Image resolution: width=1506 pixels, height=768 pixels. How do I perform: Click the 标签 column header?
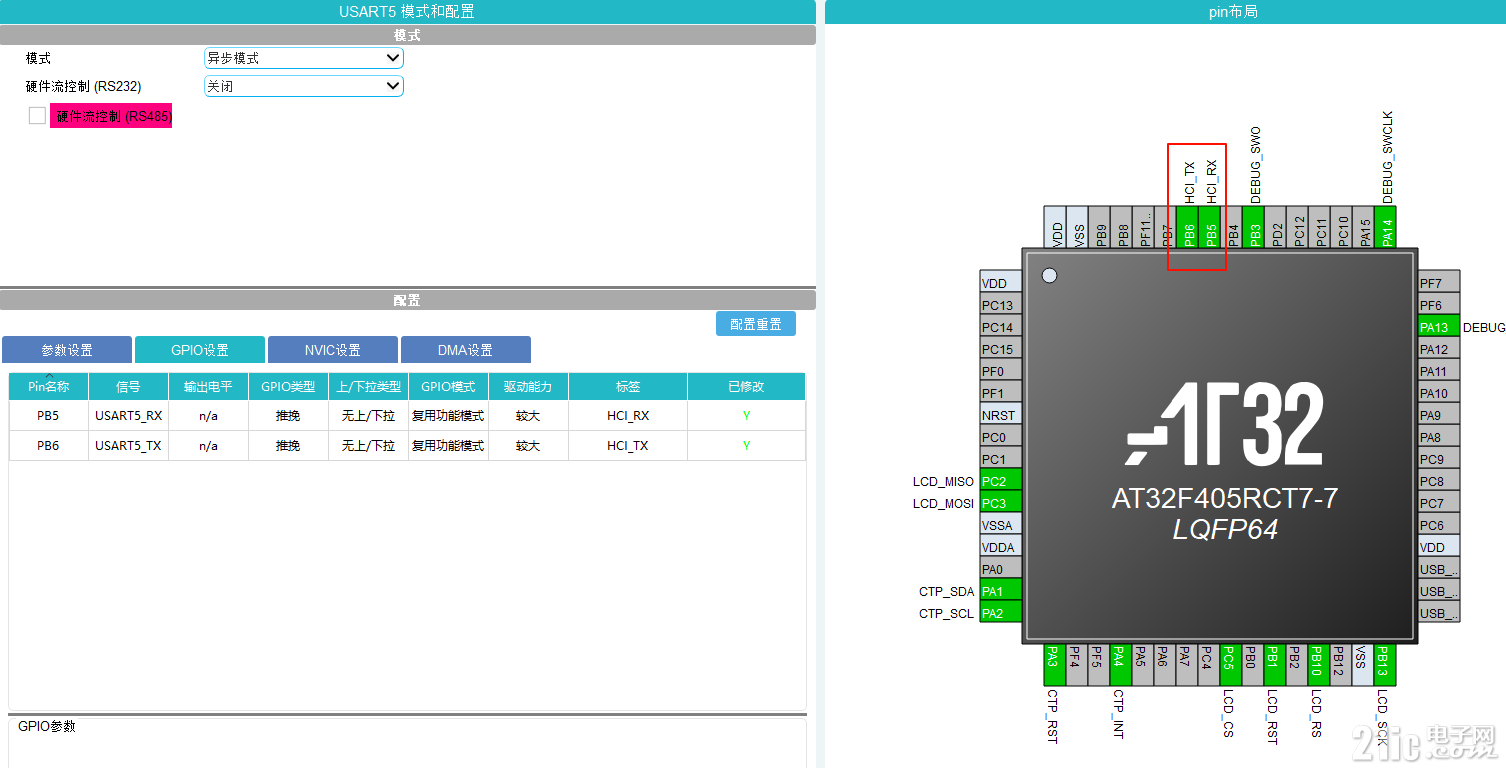point(628,386)
